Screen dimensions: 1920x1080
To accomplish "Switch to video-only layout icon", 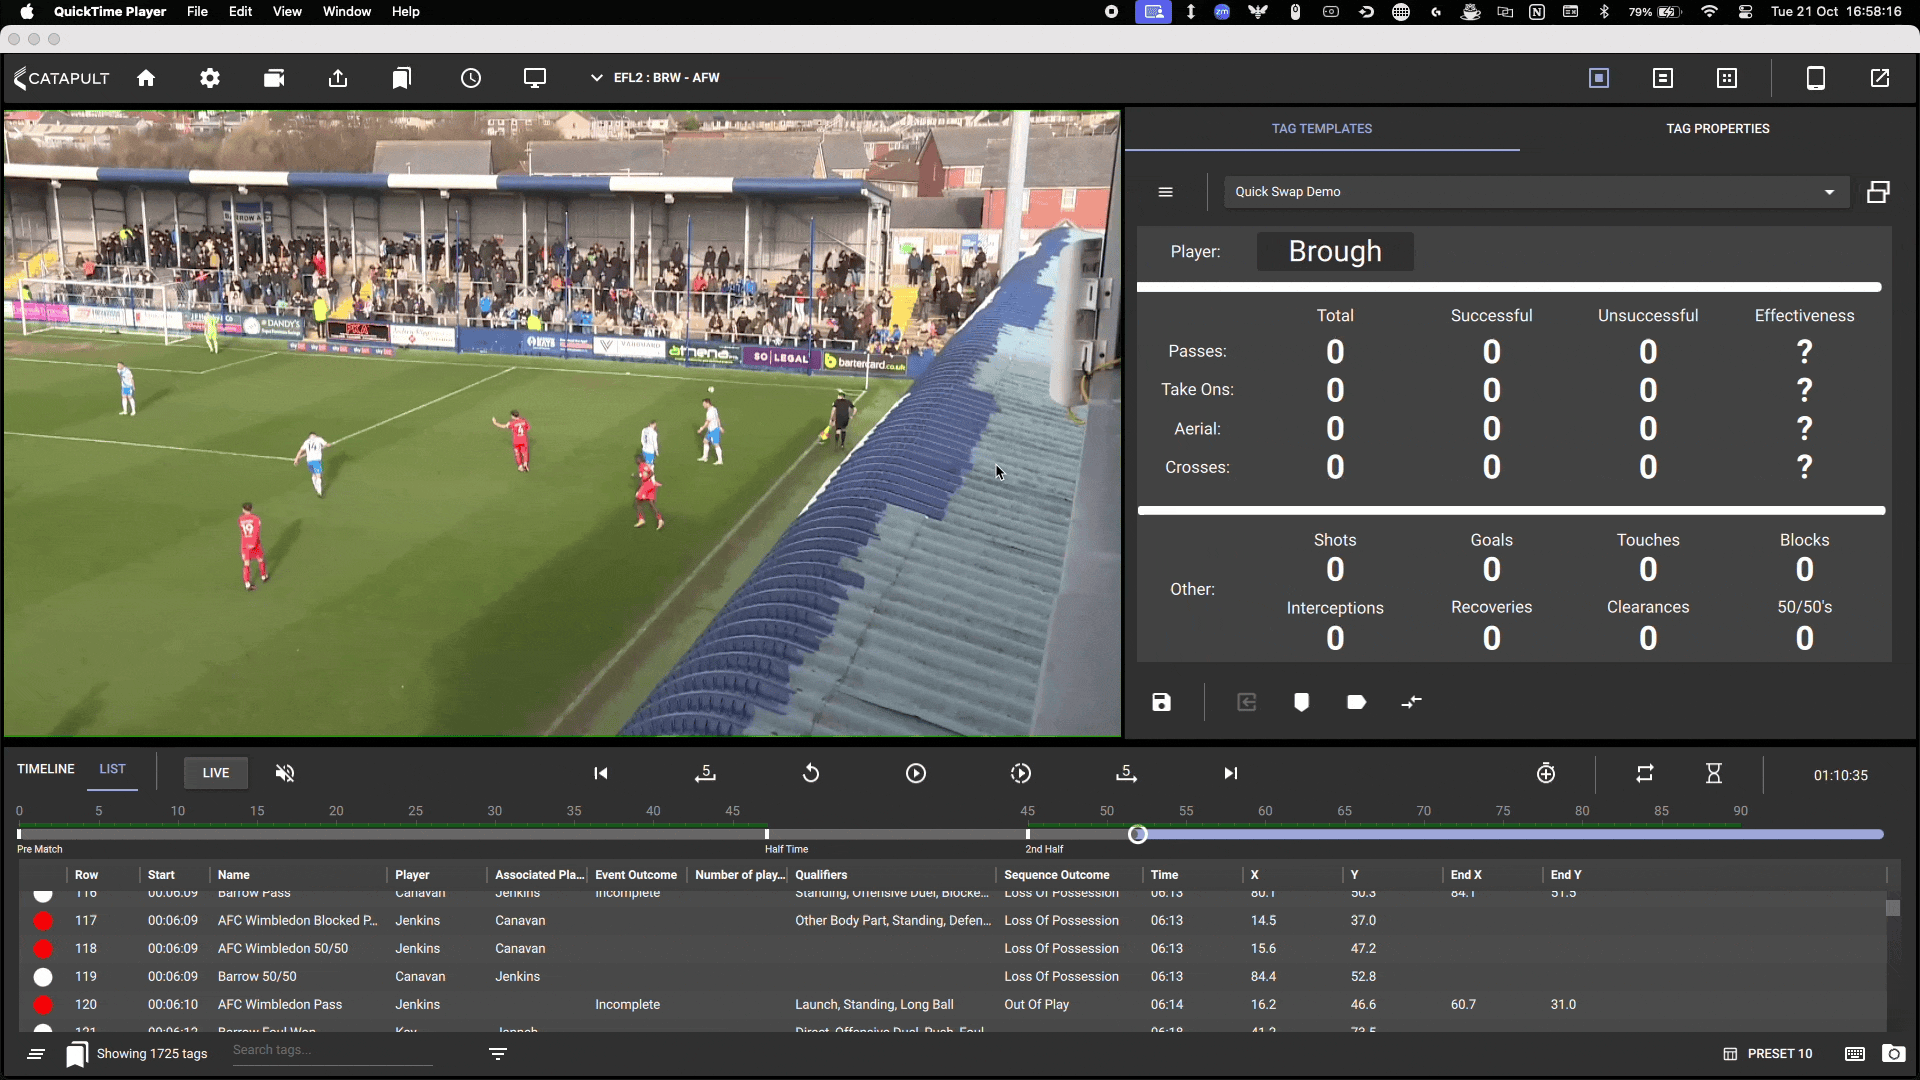I will (1599, 78).
